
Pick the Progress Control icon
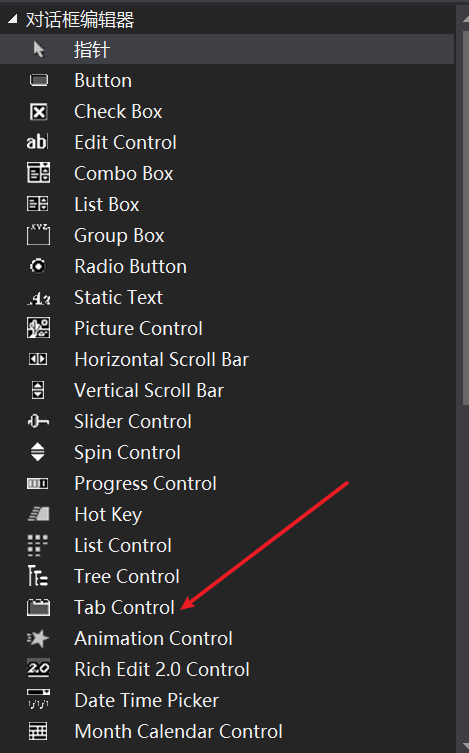coord(37,483)
